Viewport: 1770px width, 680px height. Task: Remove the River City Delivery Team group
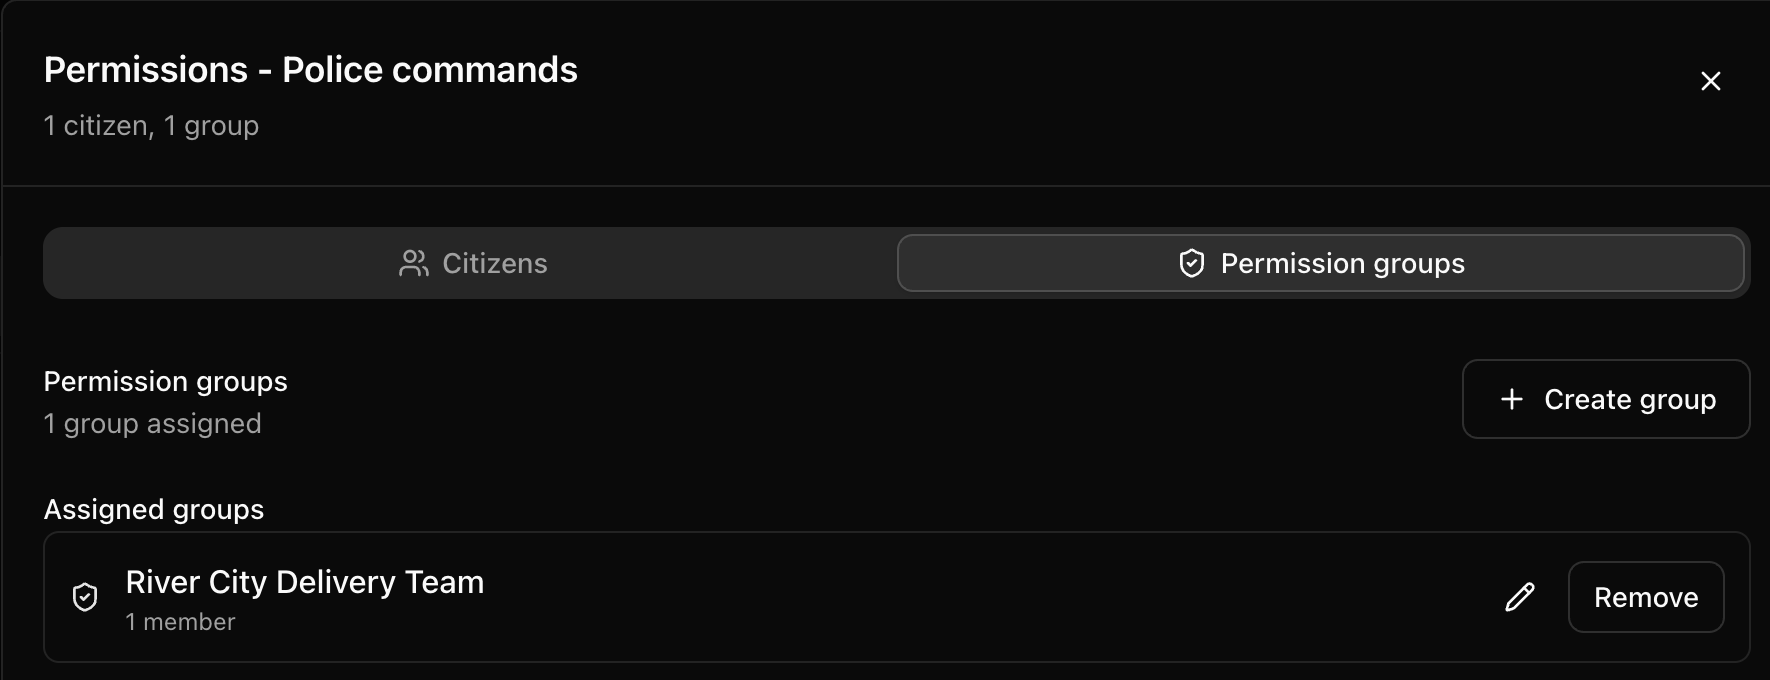pyautogui.click(x=1646, y=597)
